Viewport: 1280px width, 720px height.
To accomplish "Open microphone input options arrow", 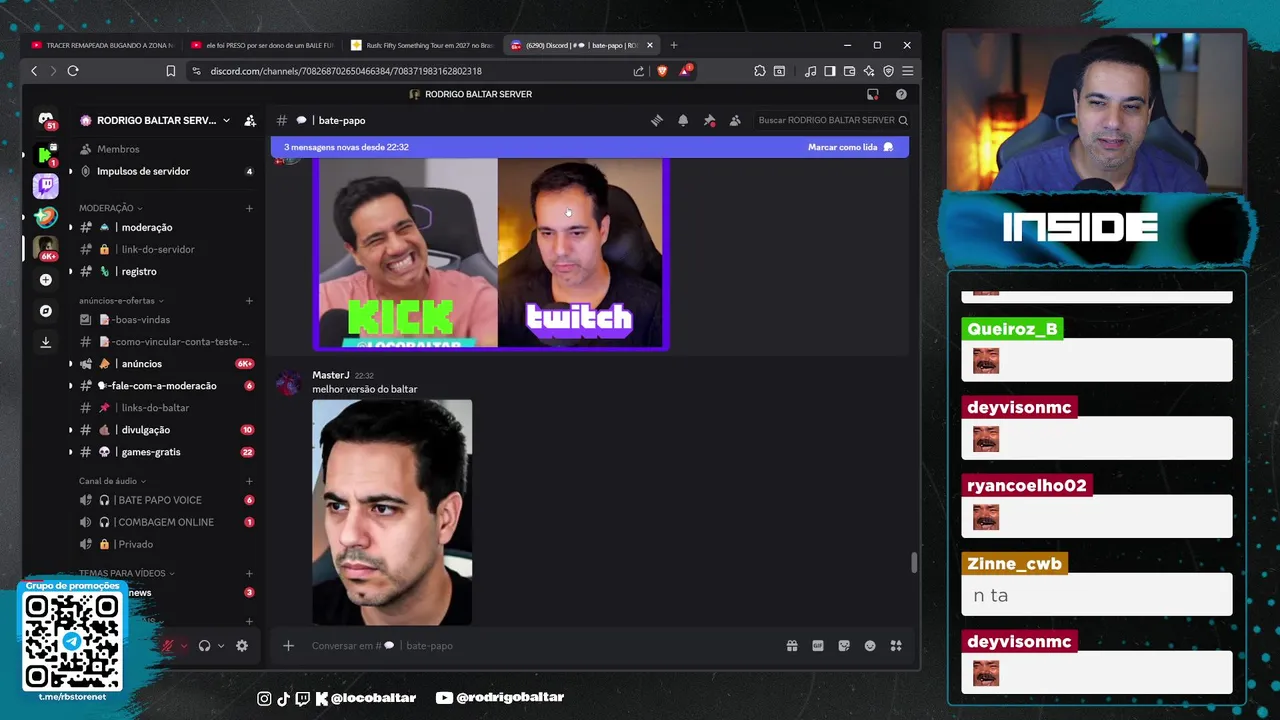I will 184,646.
